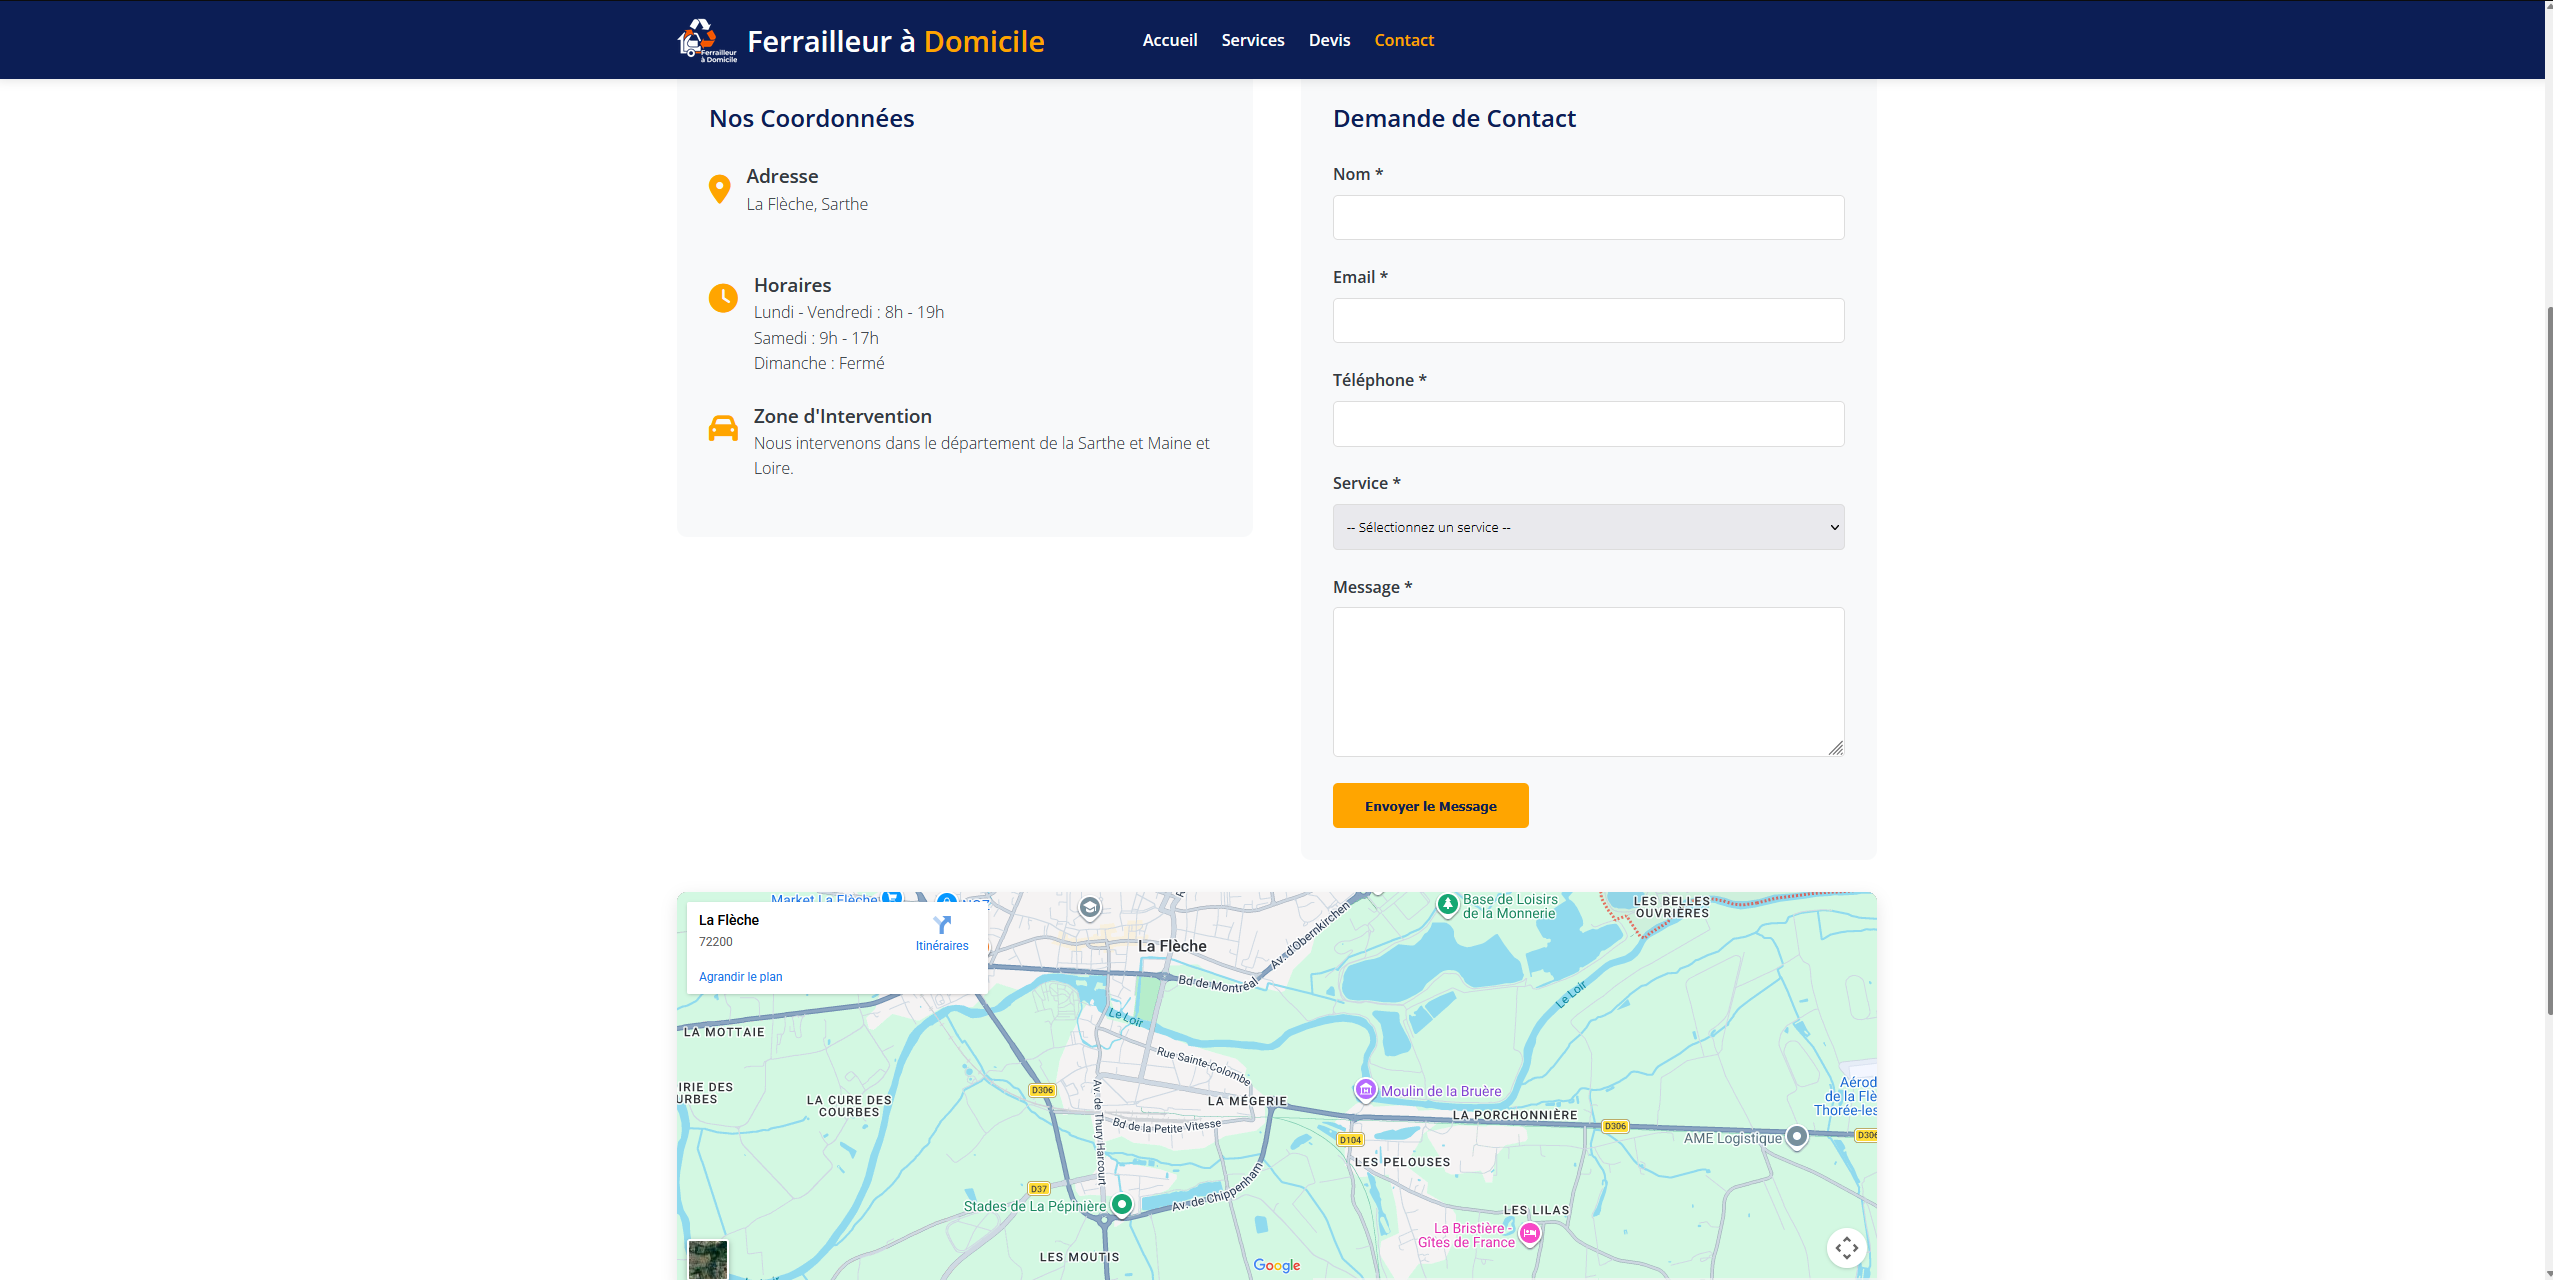Click the Moulin de la Bruère map marker
Viewport: 2553px width, 1280px height.
(x=1365, y=1090)
